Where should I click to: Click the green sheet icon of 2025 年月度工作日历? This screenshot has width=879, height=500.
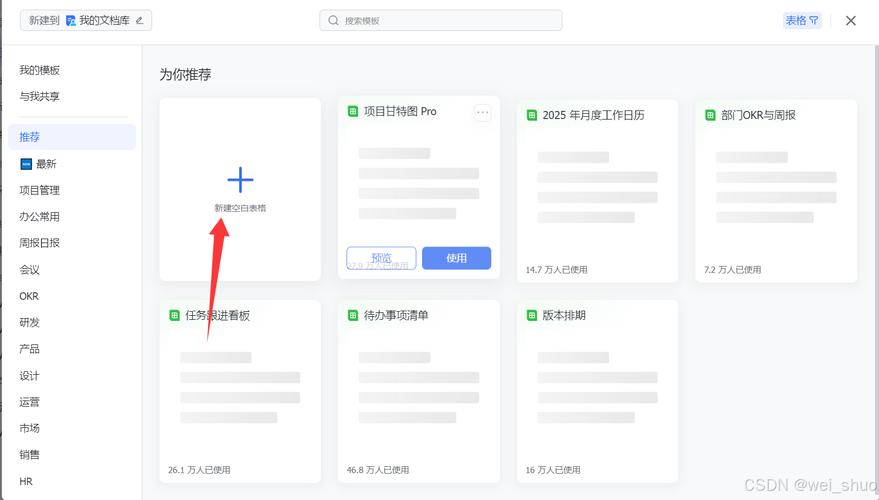(x=531, y=115)
